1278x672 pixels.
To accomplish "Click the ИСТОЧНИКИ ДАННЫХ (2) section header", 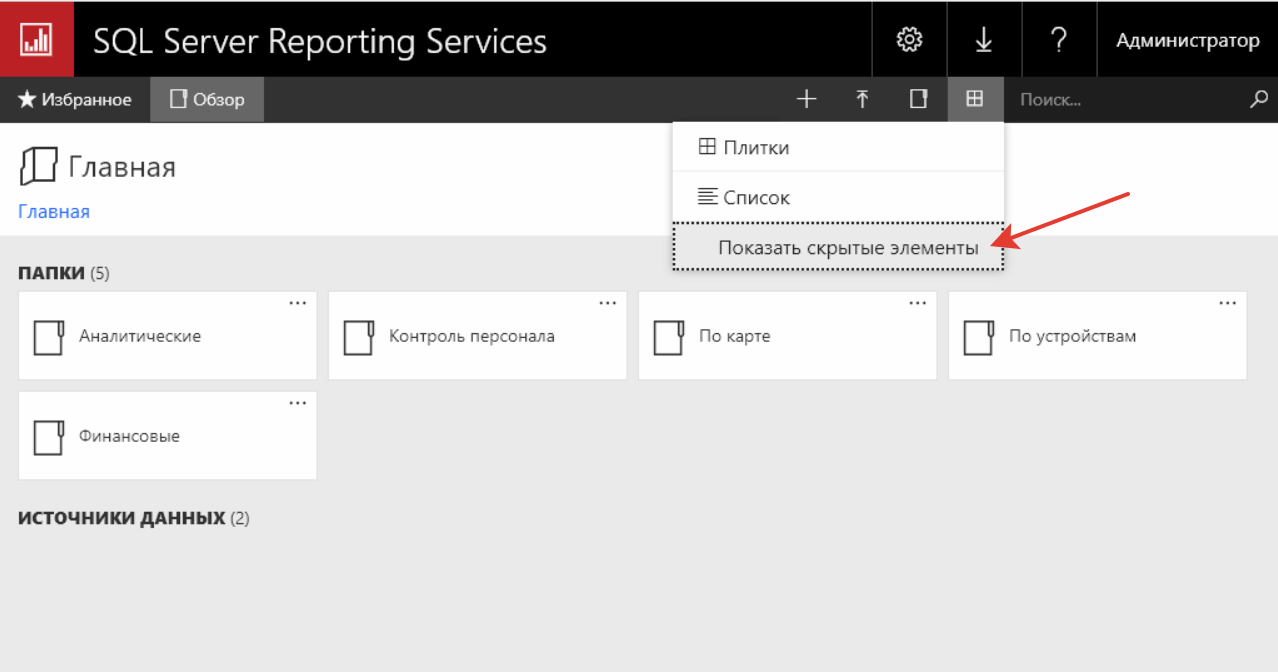I will [x=134, y=518].
